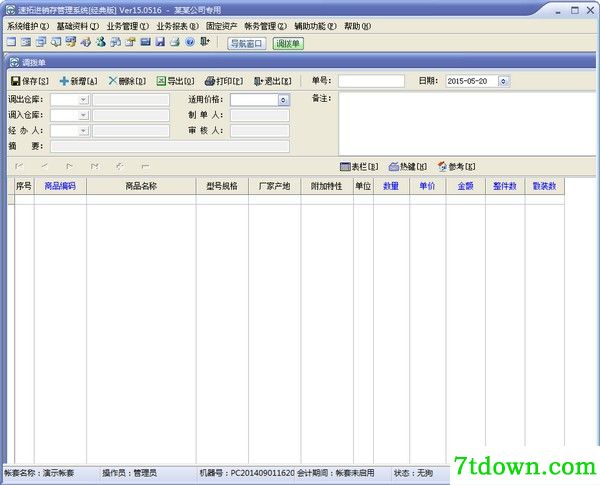
Task: Open the 帮助 menu
Action: [x=357, y=26]
